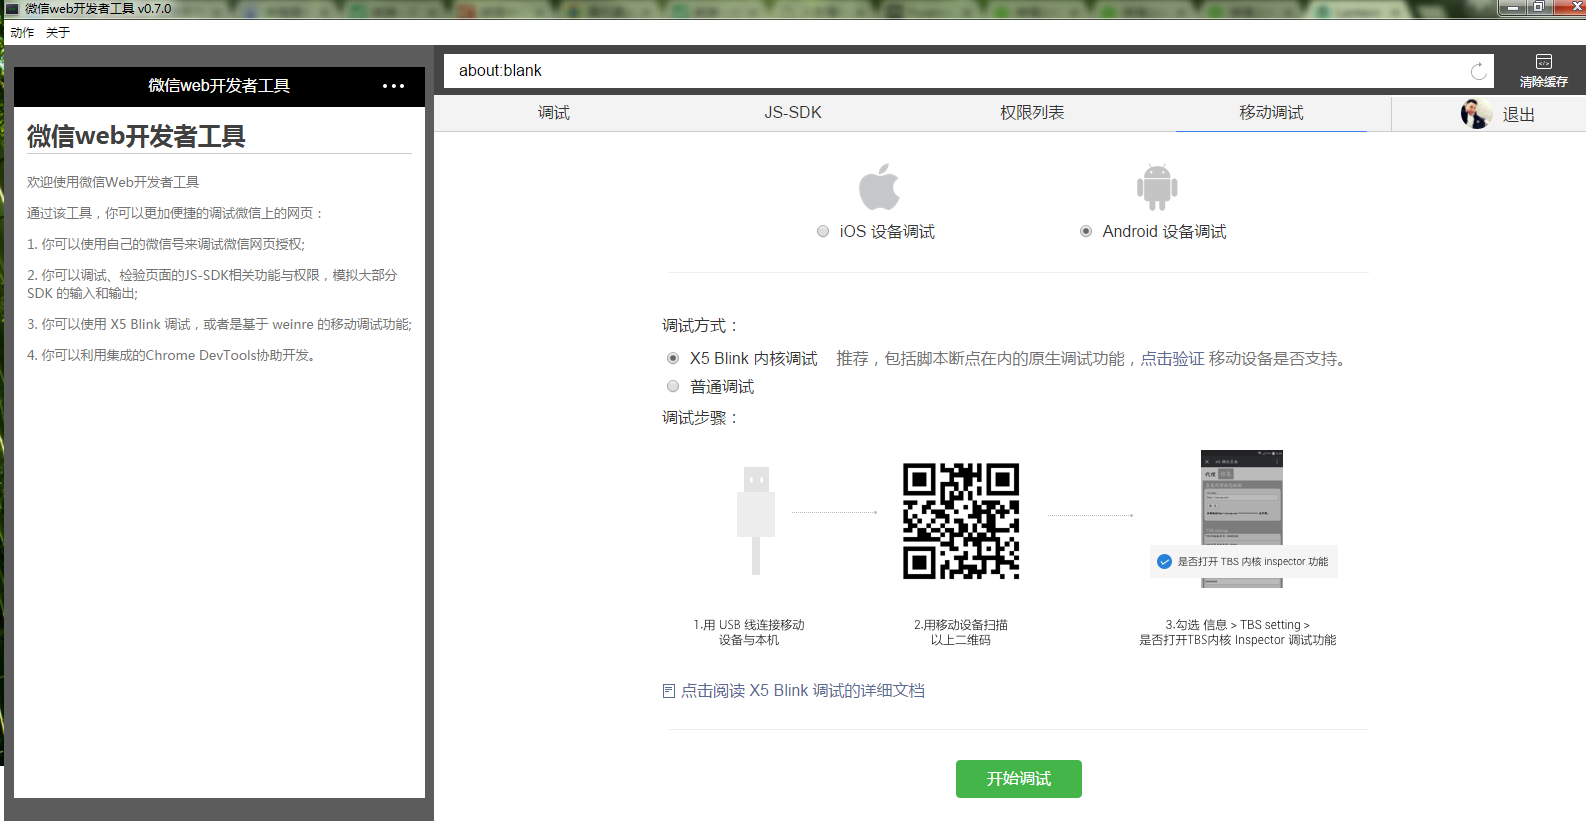Click the 调试步骤 label
The height and width of the screenshot is (821, 1586).
[x=700, y=418]
